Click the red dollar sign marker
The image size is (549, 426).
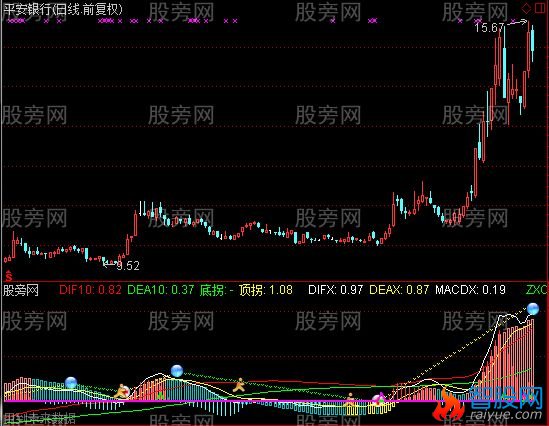pyautogui.click(x=9, y=276)
